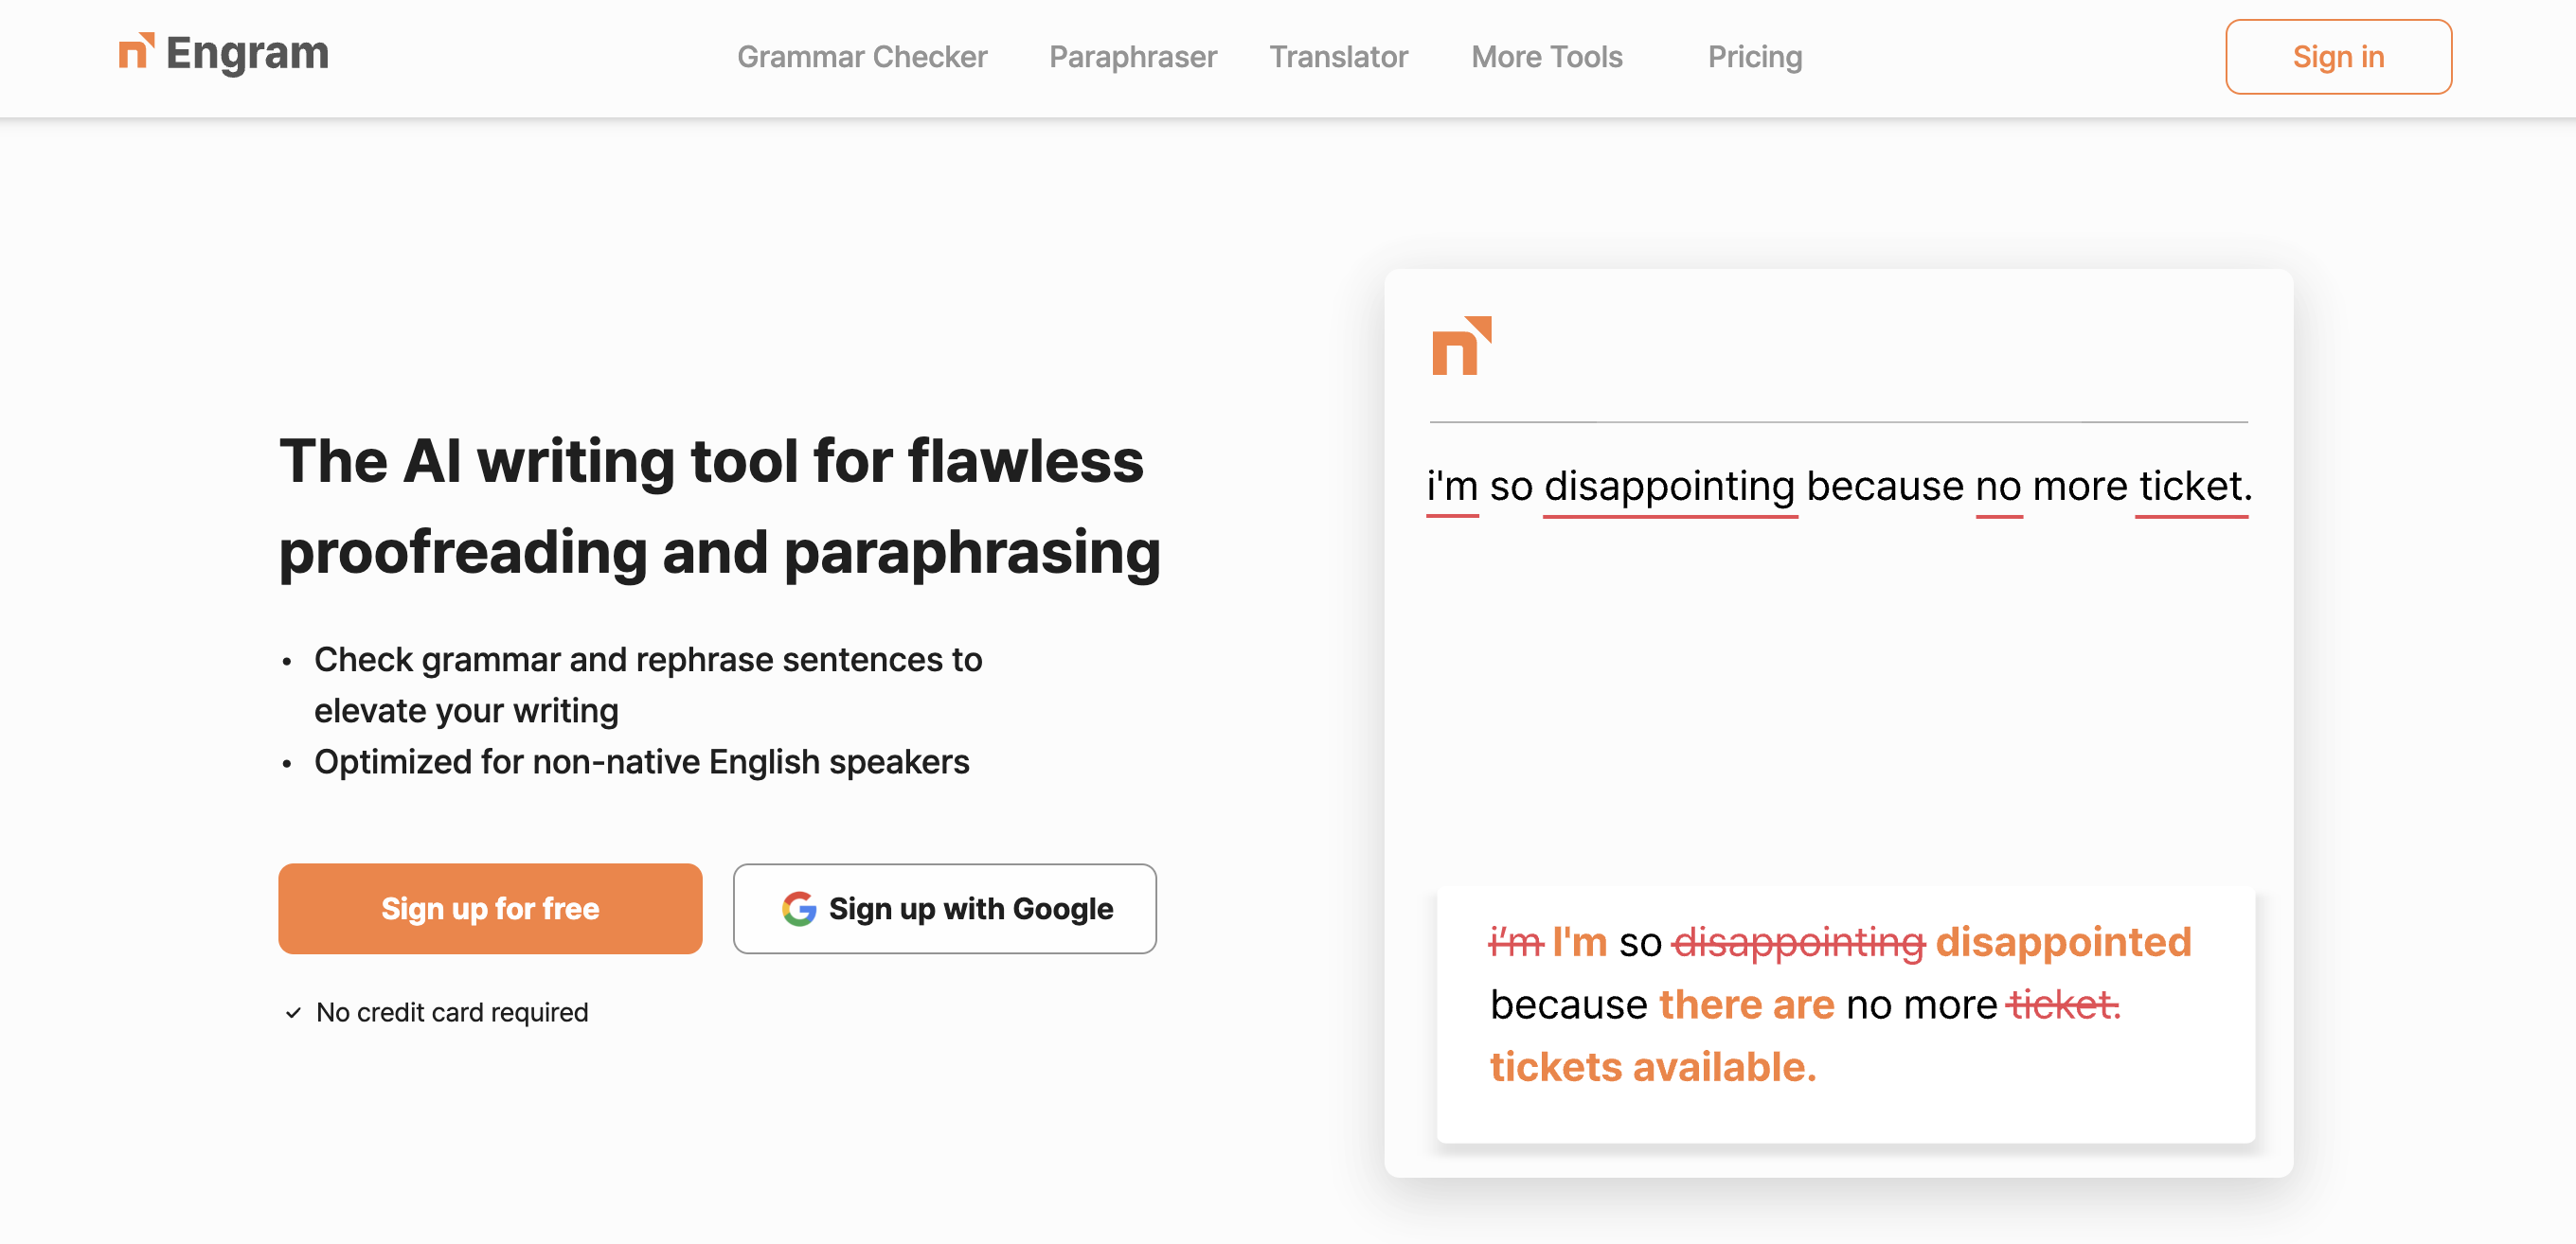The image size is (2576, 1244).
Task: Open the Grammar Checker page
Action: click(x=861, y=57)
